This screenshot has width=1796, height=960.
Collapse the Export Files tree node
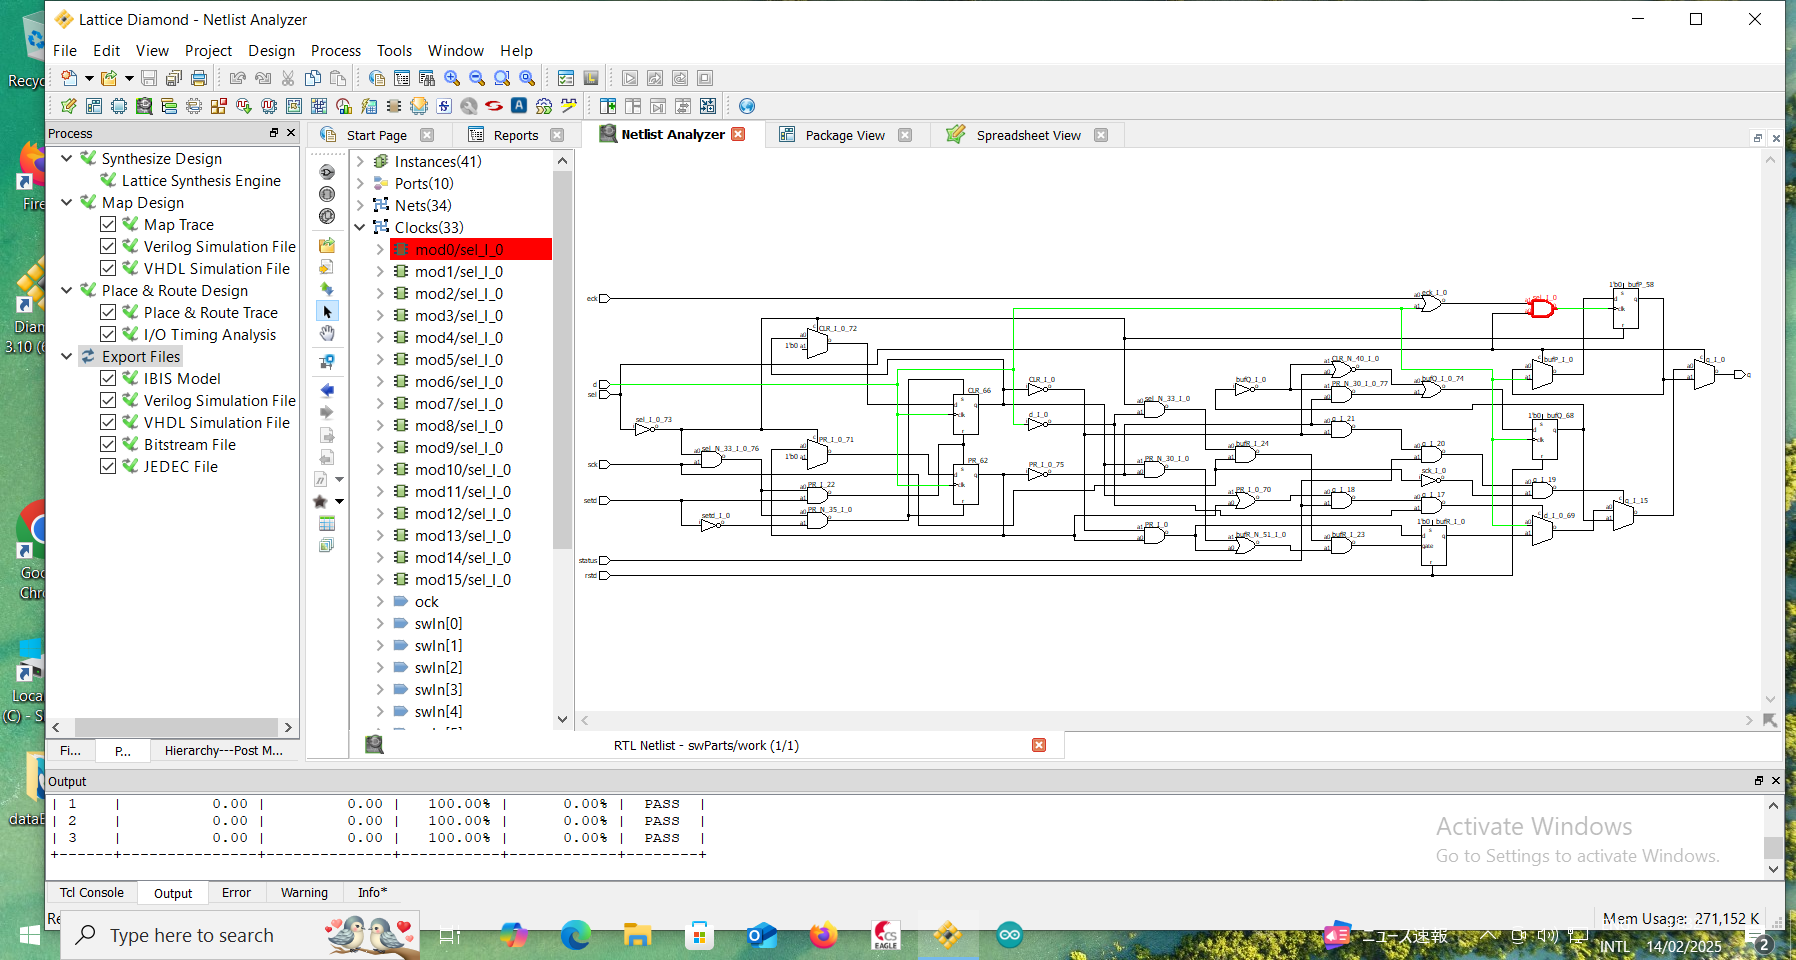66,356
